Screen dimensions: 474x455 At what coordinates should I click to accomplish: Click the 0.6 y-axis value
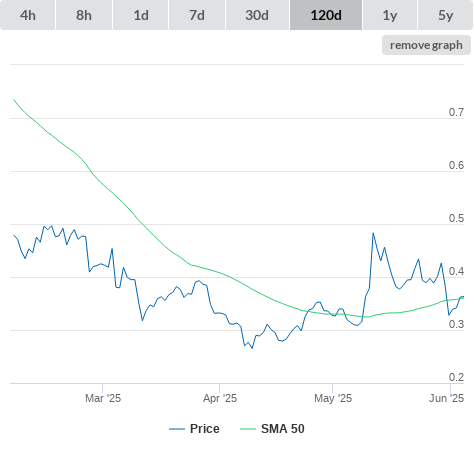pyautogui.click(x=456, y=165)
